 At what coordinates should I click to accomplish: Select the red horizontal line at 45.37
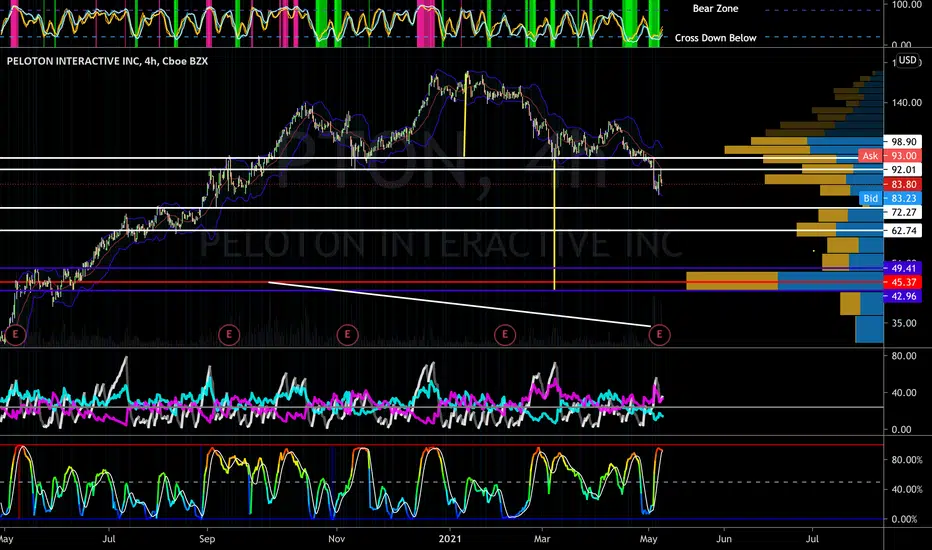pyautogui.click(x=442, y=282)
